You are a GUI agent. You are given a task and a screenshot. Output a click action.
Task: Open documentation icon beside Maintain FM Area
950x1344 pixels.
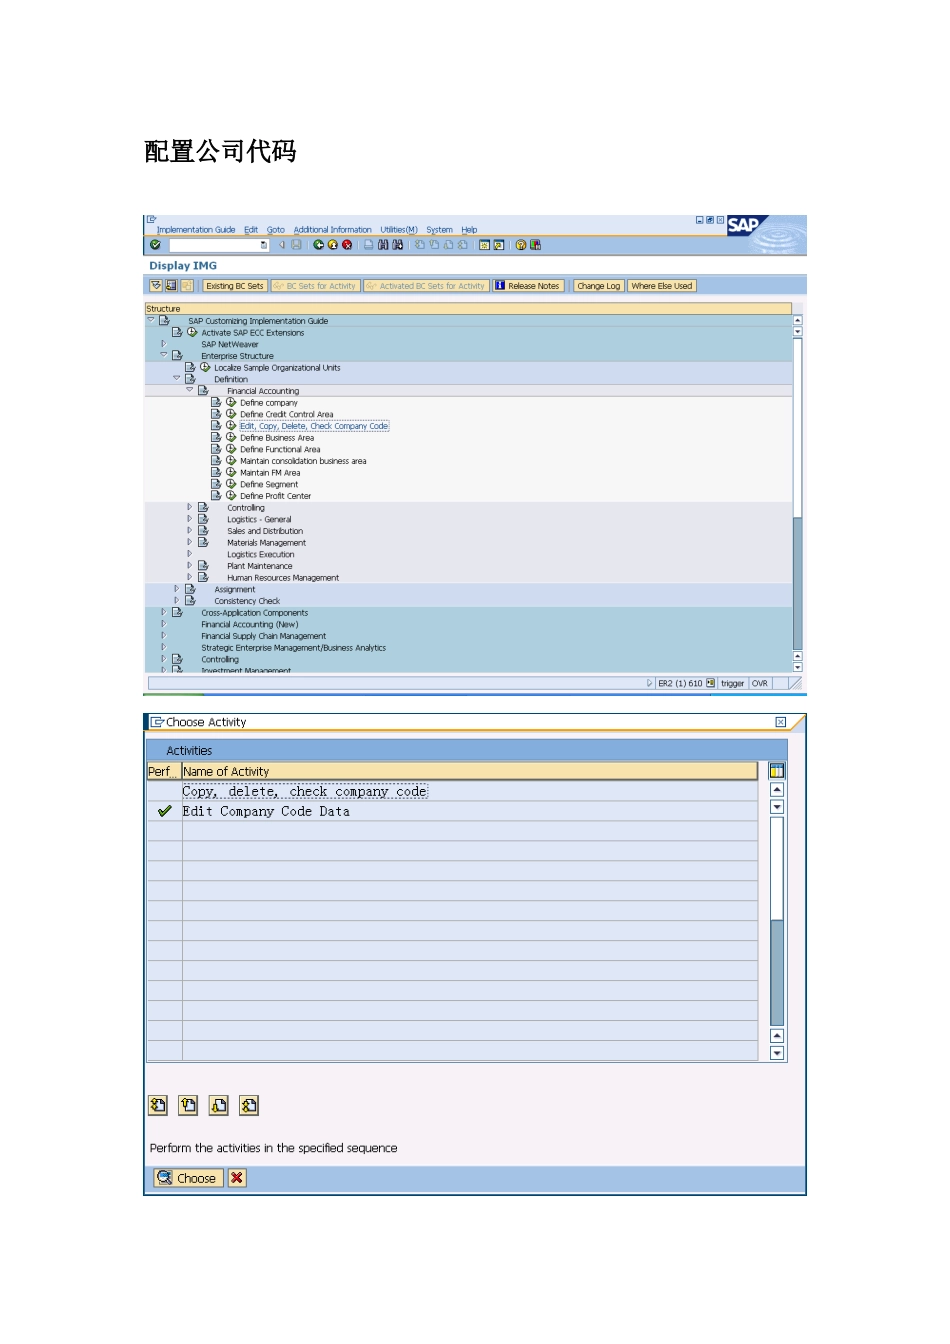[216, 472]
